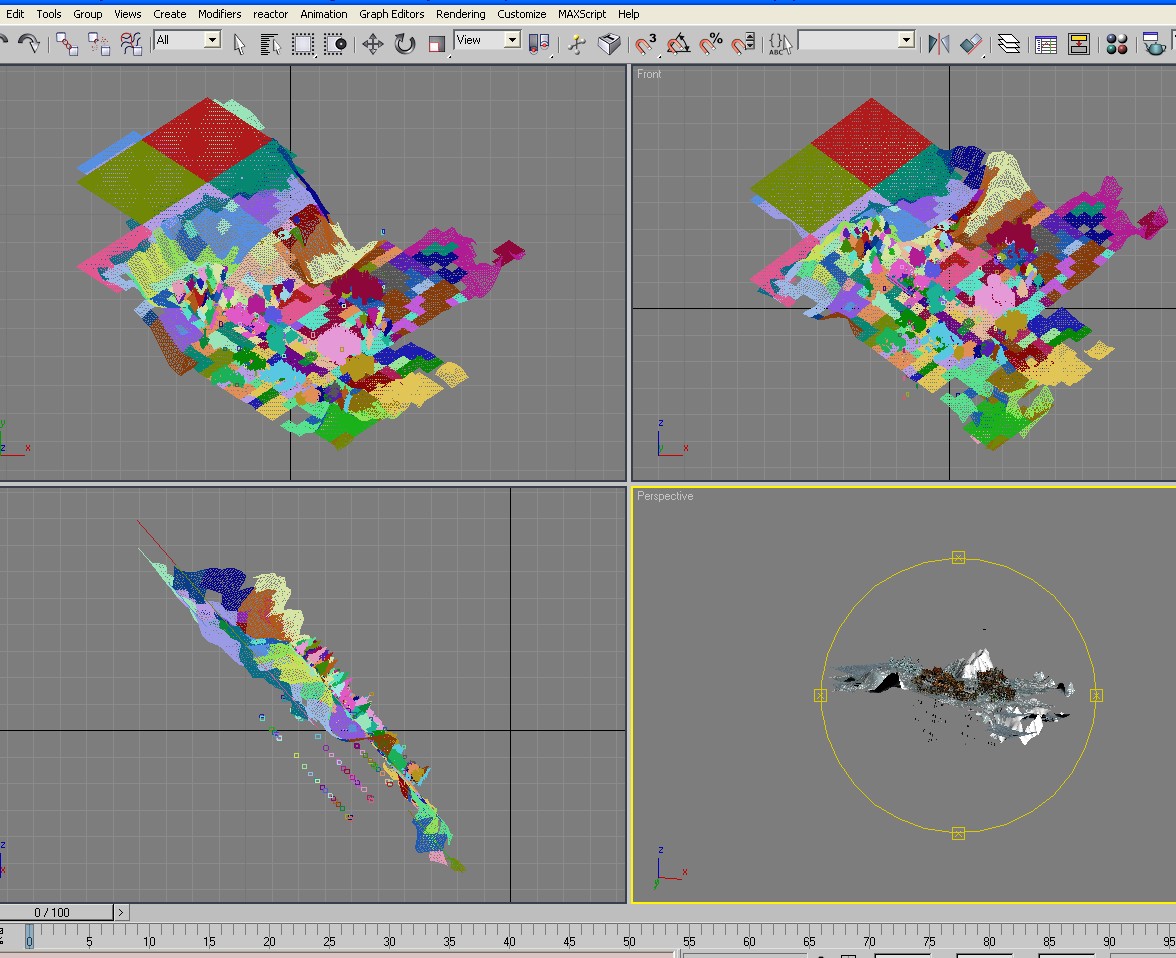Image resolution: width=1176 pixels, height=958 pixels.
Task: Open the 'View' reference coordinate dropdown
Action: 512,40
